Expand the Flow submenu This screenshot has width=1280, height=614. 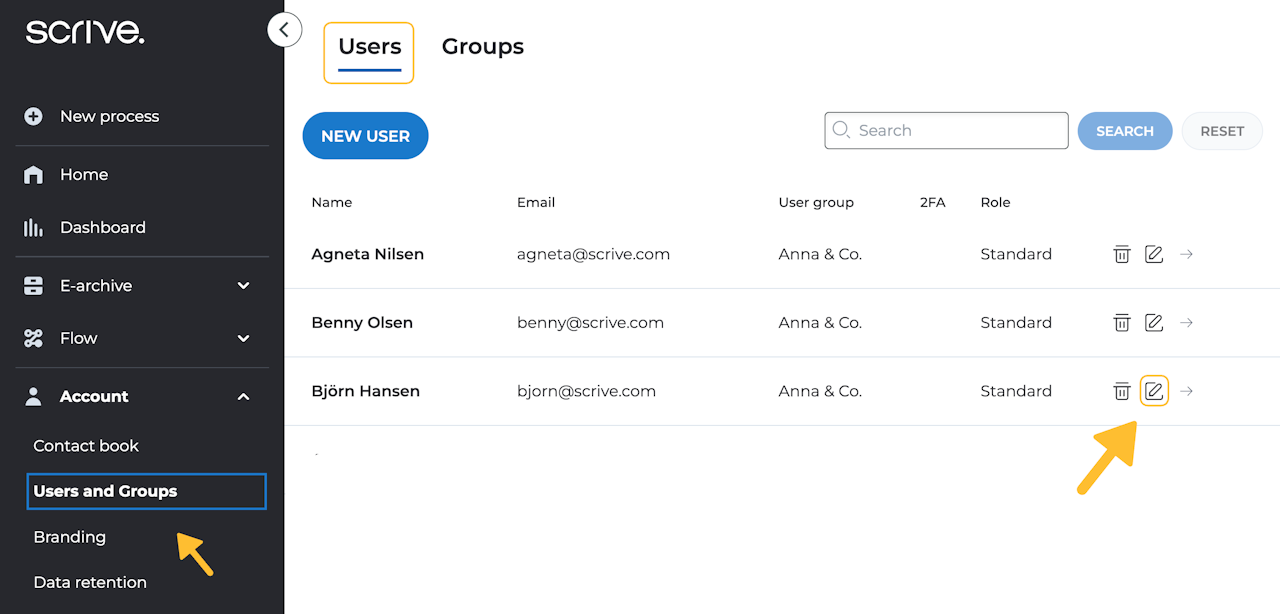(243, 339)
